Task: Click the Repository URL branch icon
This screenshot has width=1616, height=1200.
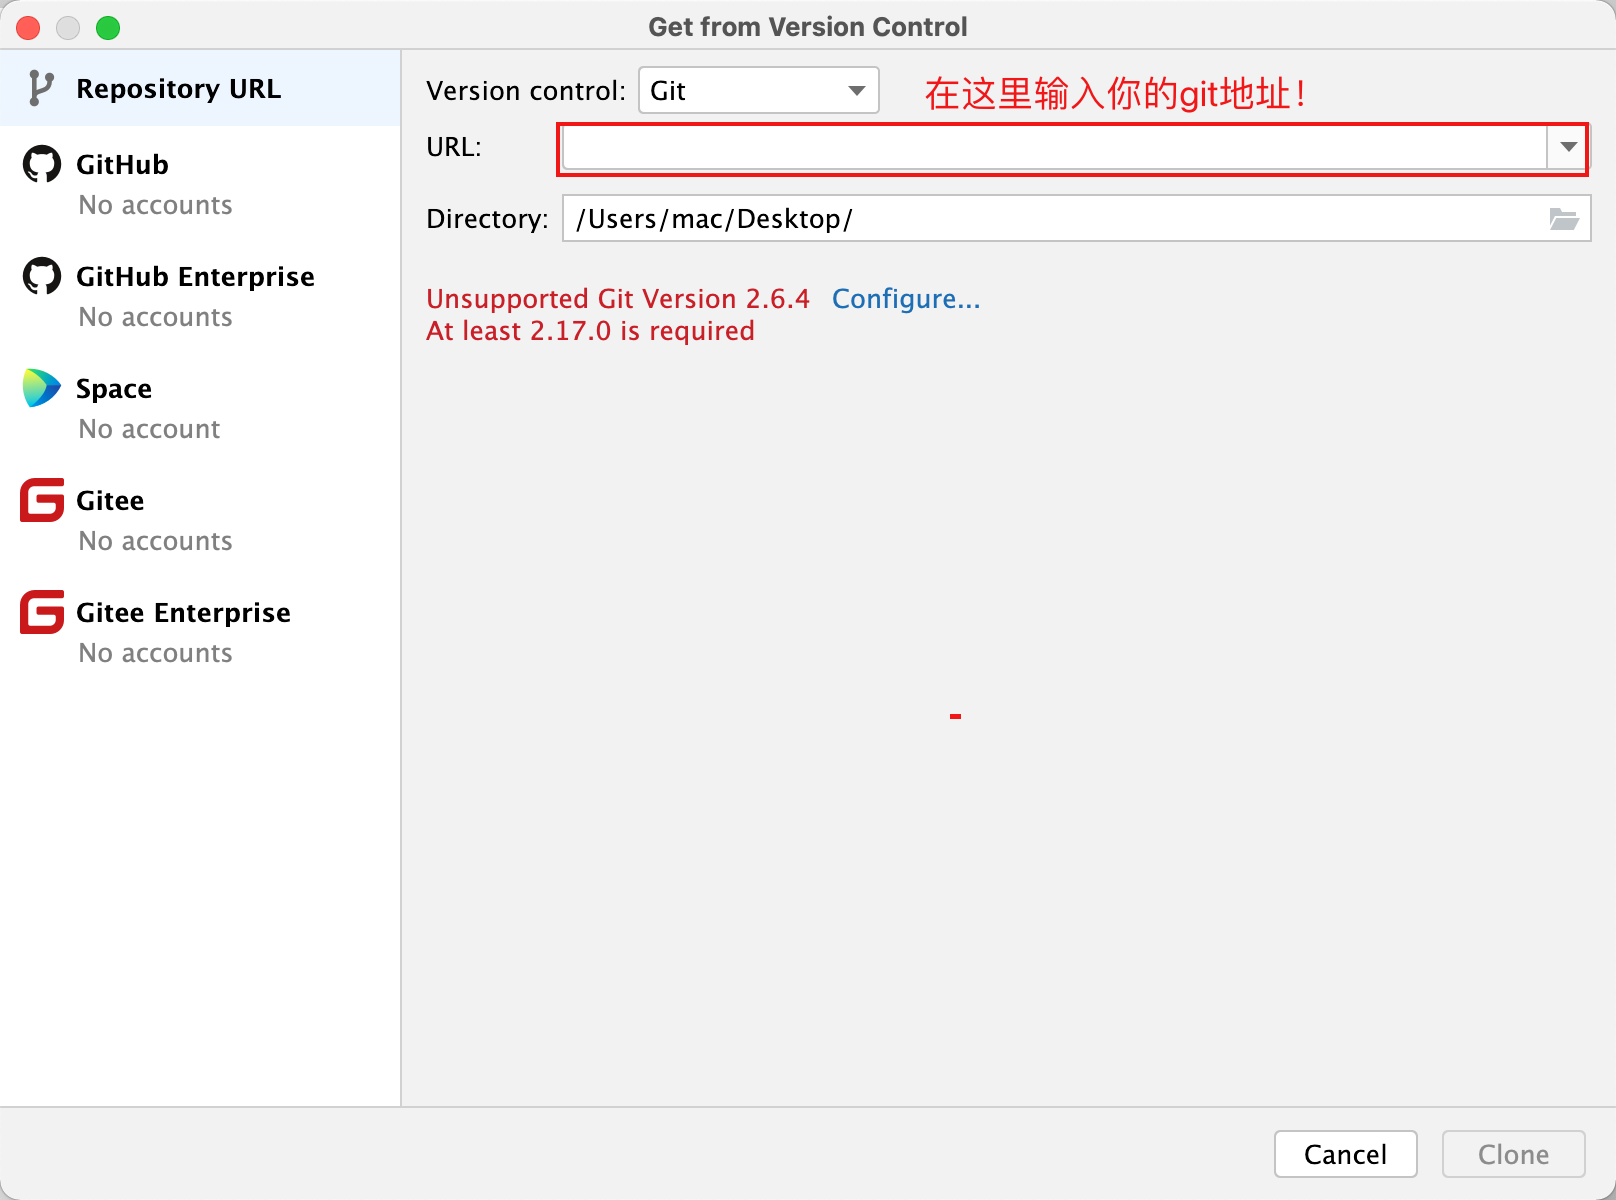Action: tap(40, 88)
